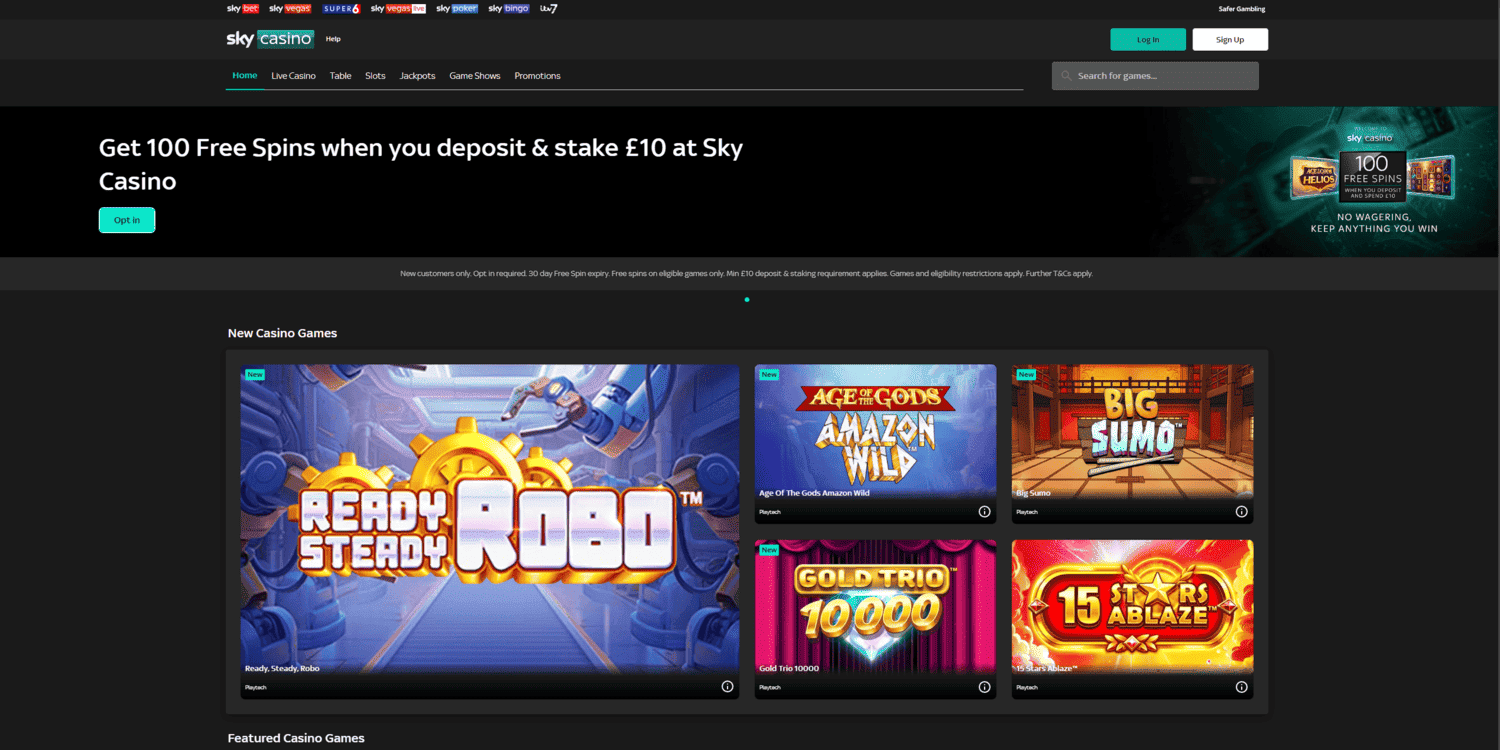The image size is (1500, 750).
Task: Open the Promotions tab
Action: [x=537, y=76]
